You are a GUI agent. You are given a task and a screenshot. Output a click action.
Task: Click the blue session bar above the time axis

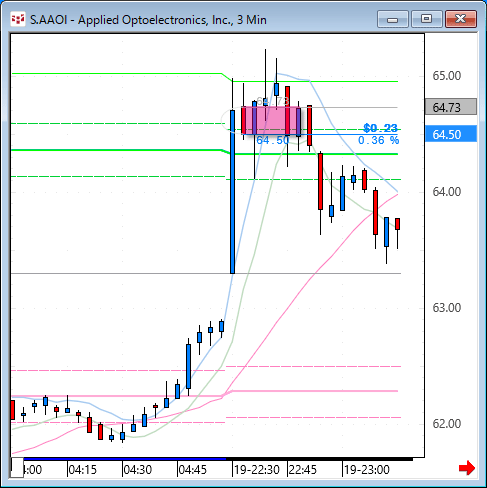coord(125,459)
